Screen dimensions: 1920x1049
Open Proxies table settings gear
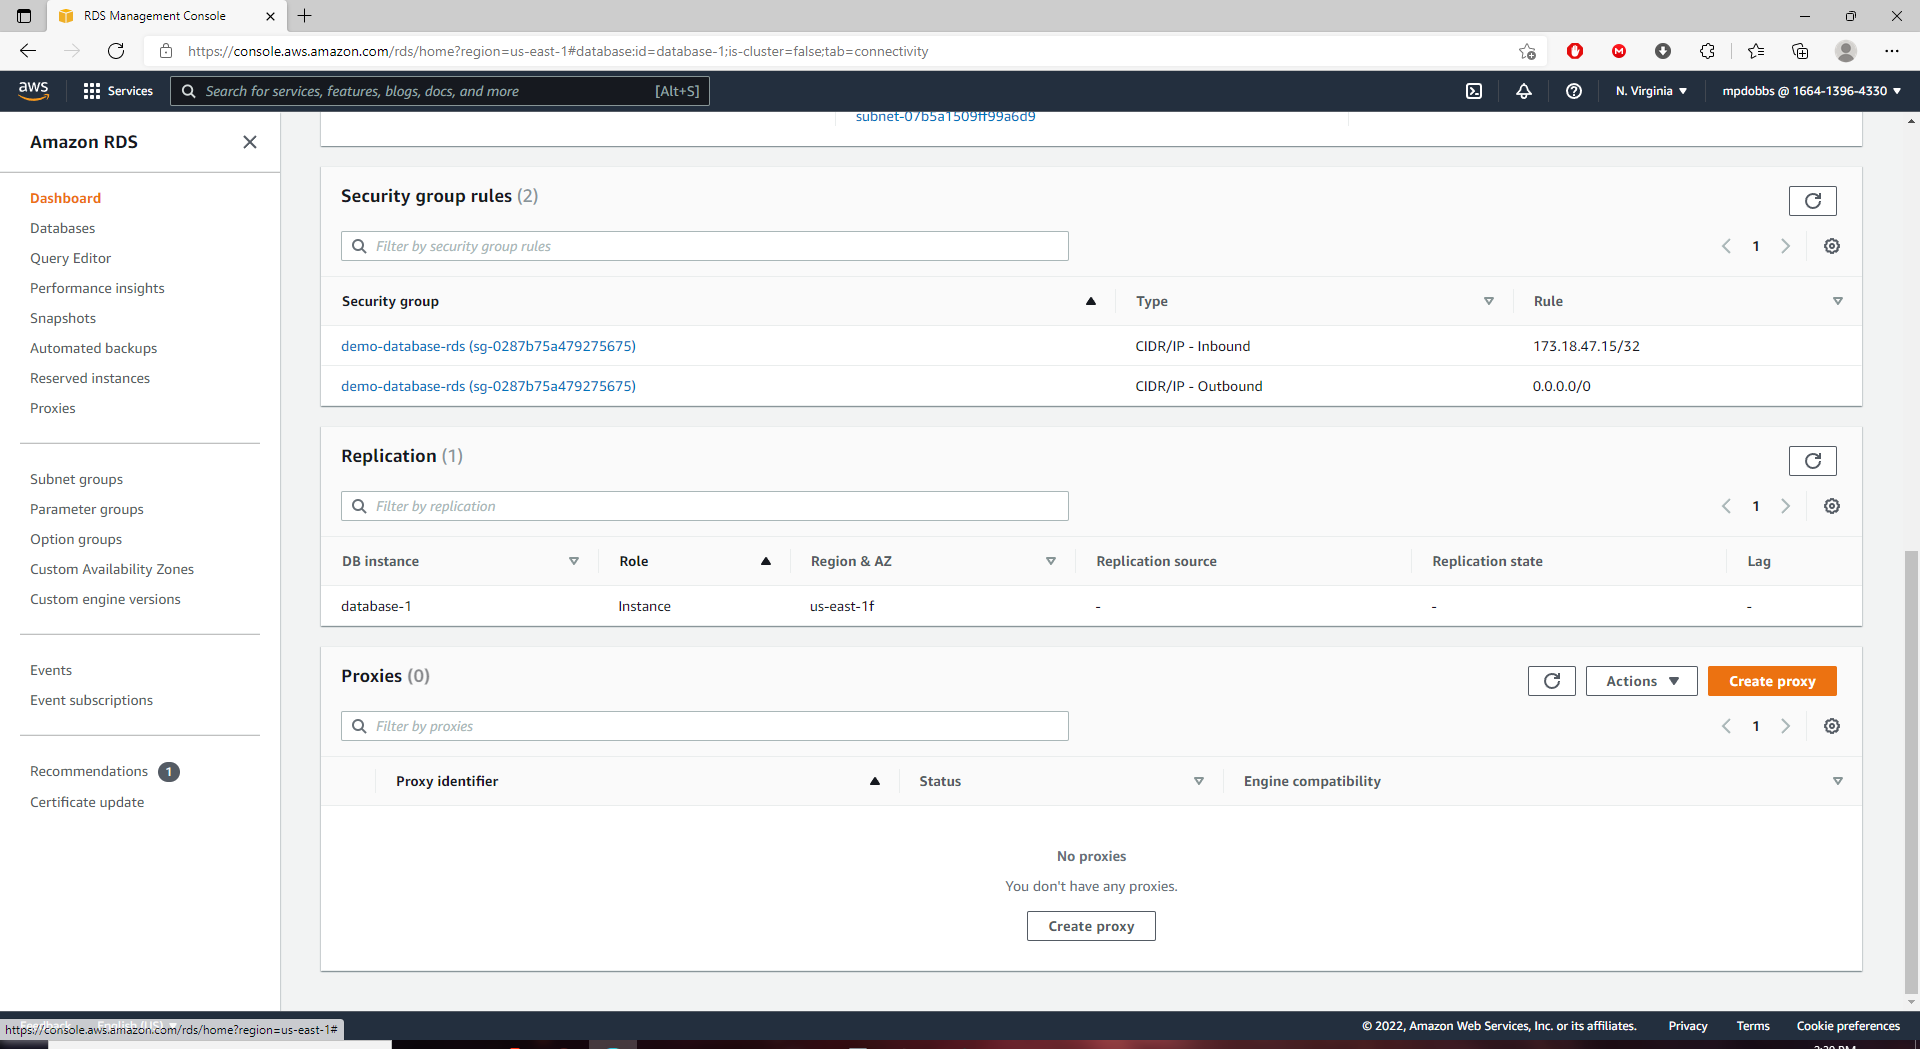pyautogui.click(x=1832, y=726)
